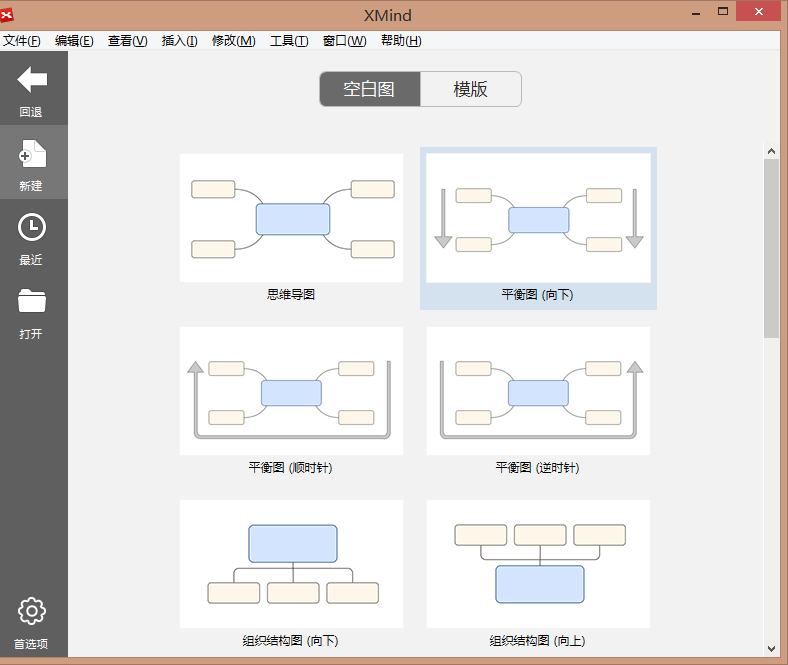The height and width of the screenshot is (665, 788).
Task: Open the 查看(V) menu
Action: point(128,41)
